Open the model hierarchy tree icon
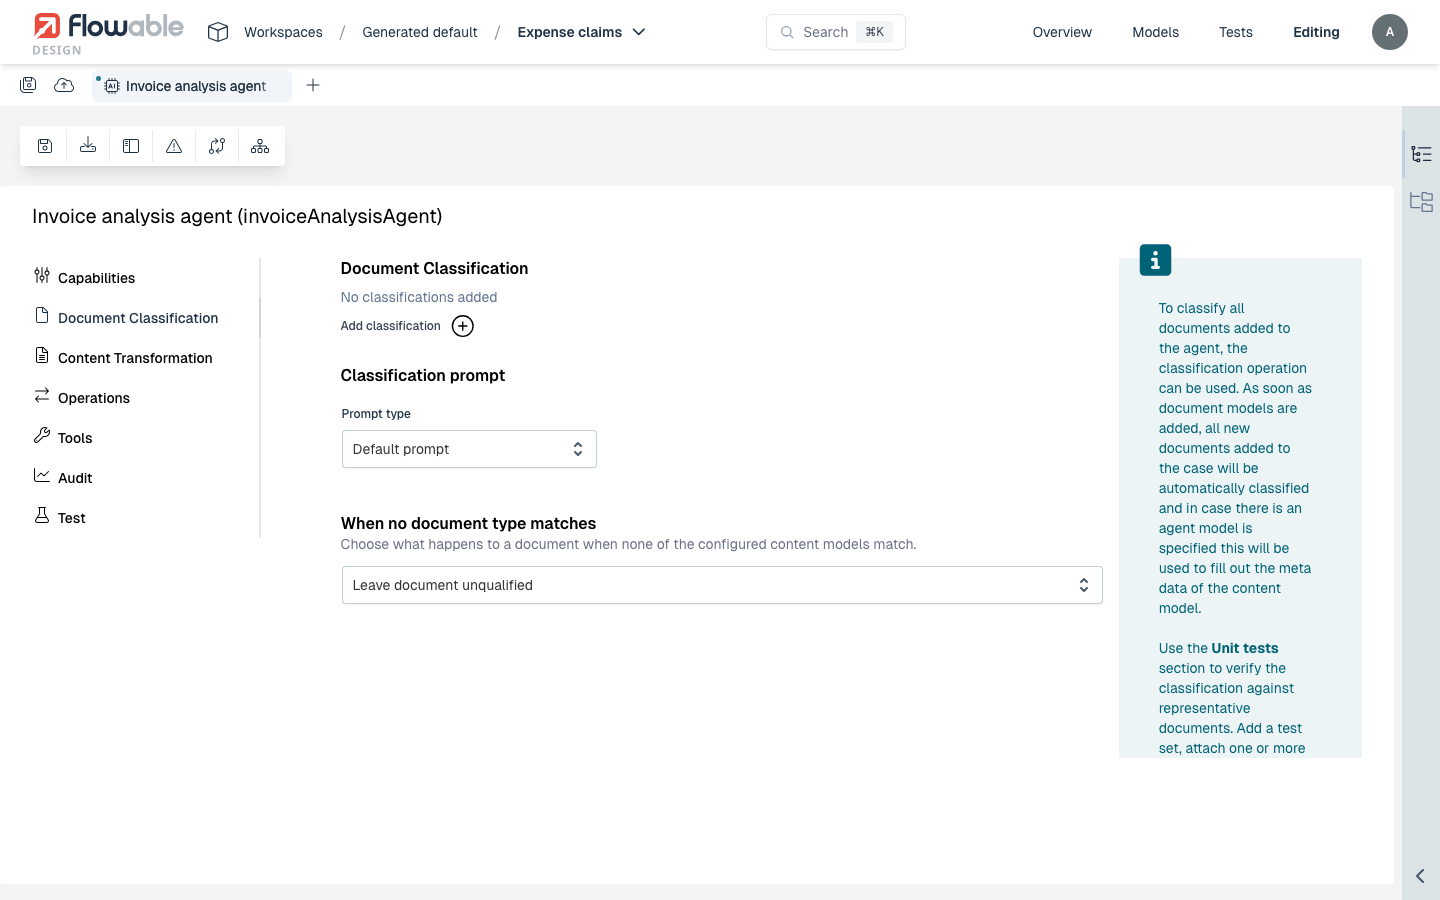This screenshot has height=900, width=1440. (260, 146)
